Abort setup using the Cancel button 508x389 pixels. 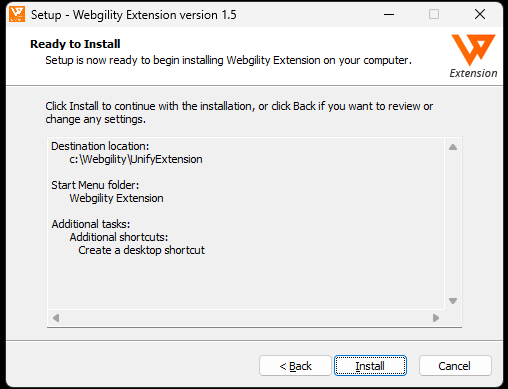tap(455, 366)
